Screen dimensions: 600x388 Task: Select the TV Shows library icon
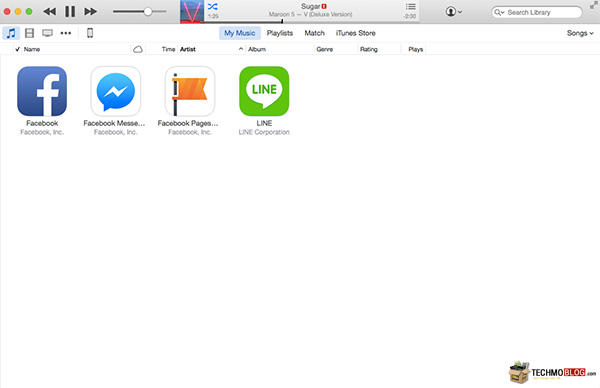[x=47, y=33]
